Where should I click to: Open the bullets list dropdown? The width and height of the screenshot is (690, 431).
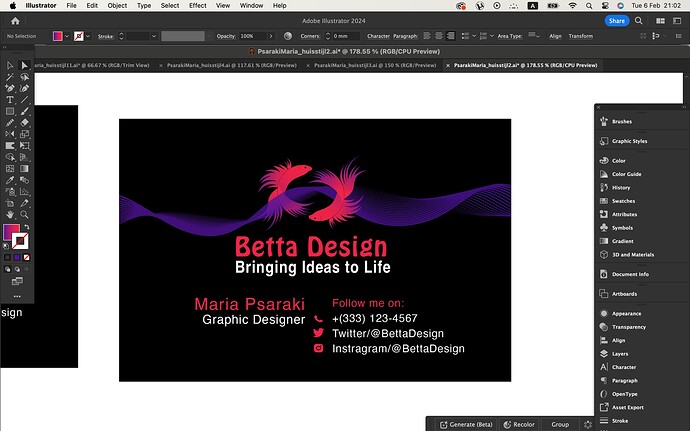[x=474, y=36]
